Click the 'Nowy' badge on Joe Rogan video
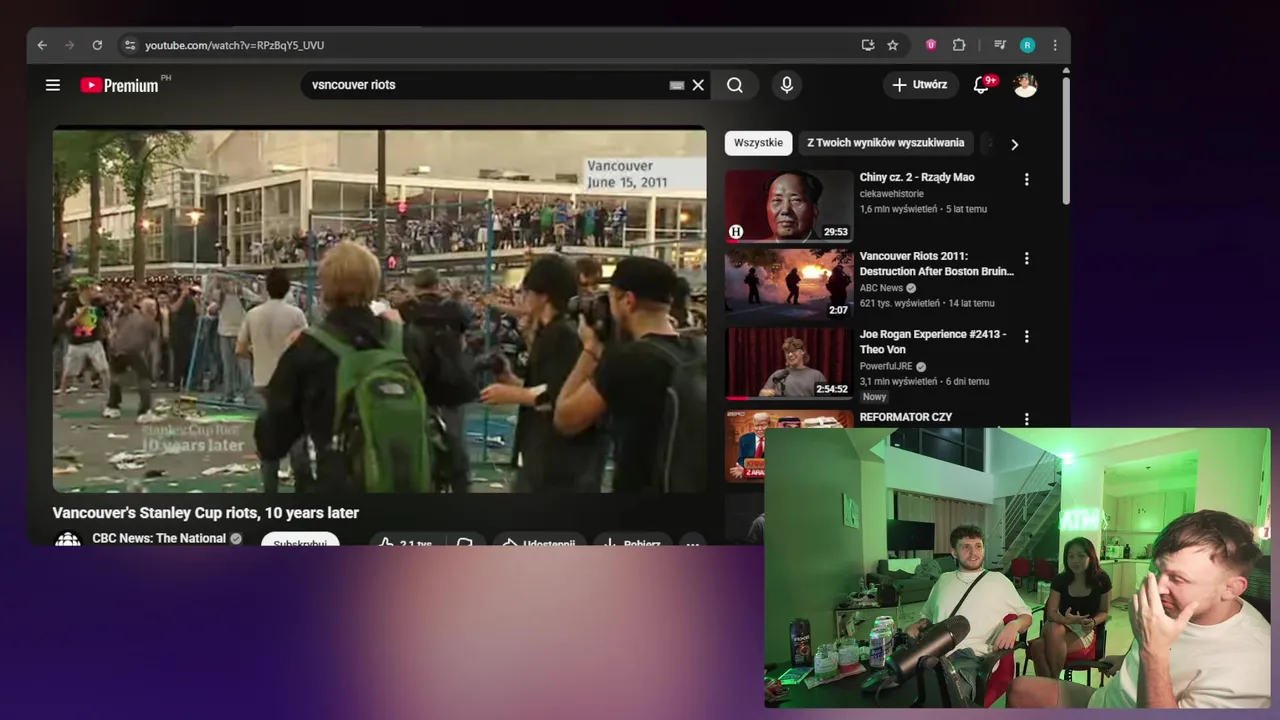1280x720 pixels. point(875,397)
